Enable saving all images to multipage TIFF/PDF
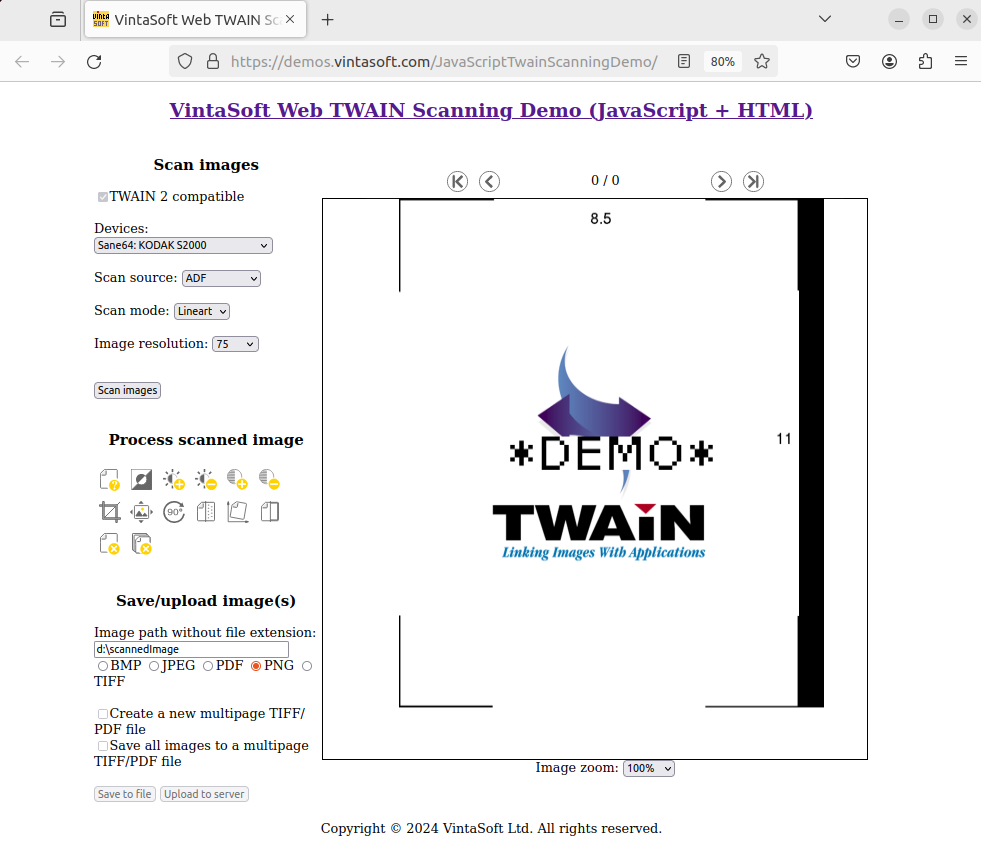 pyautogui.click(x=102, y=745)
